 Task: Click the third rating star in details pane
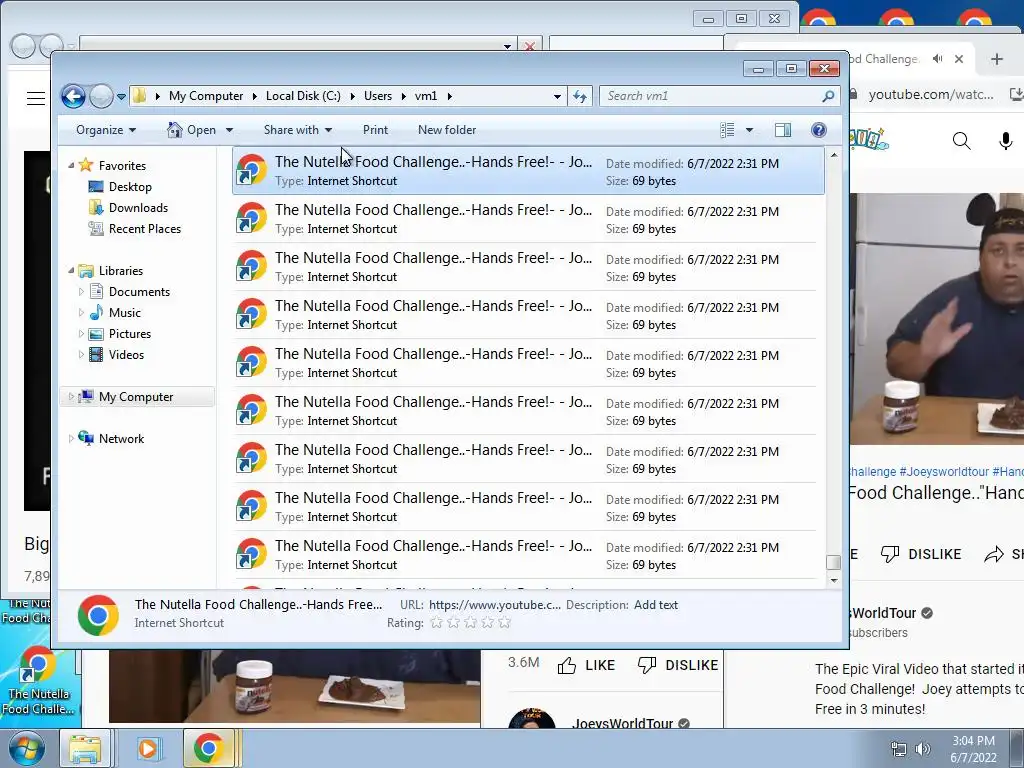[470, 622]
